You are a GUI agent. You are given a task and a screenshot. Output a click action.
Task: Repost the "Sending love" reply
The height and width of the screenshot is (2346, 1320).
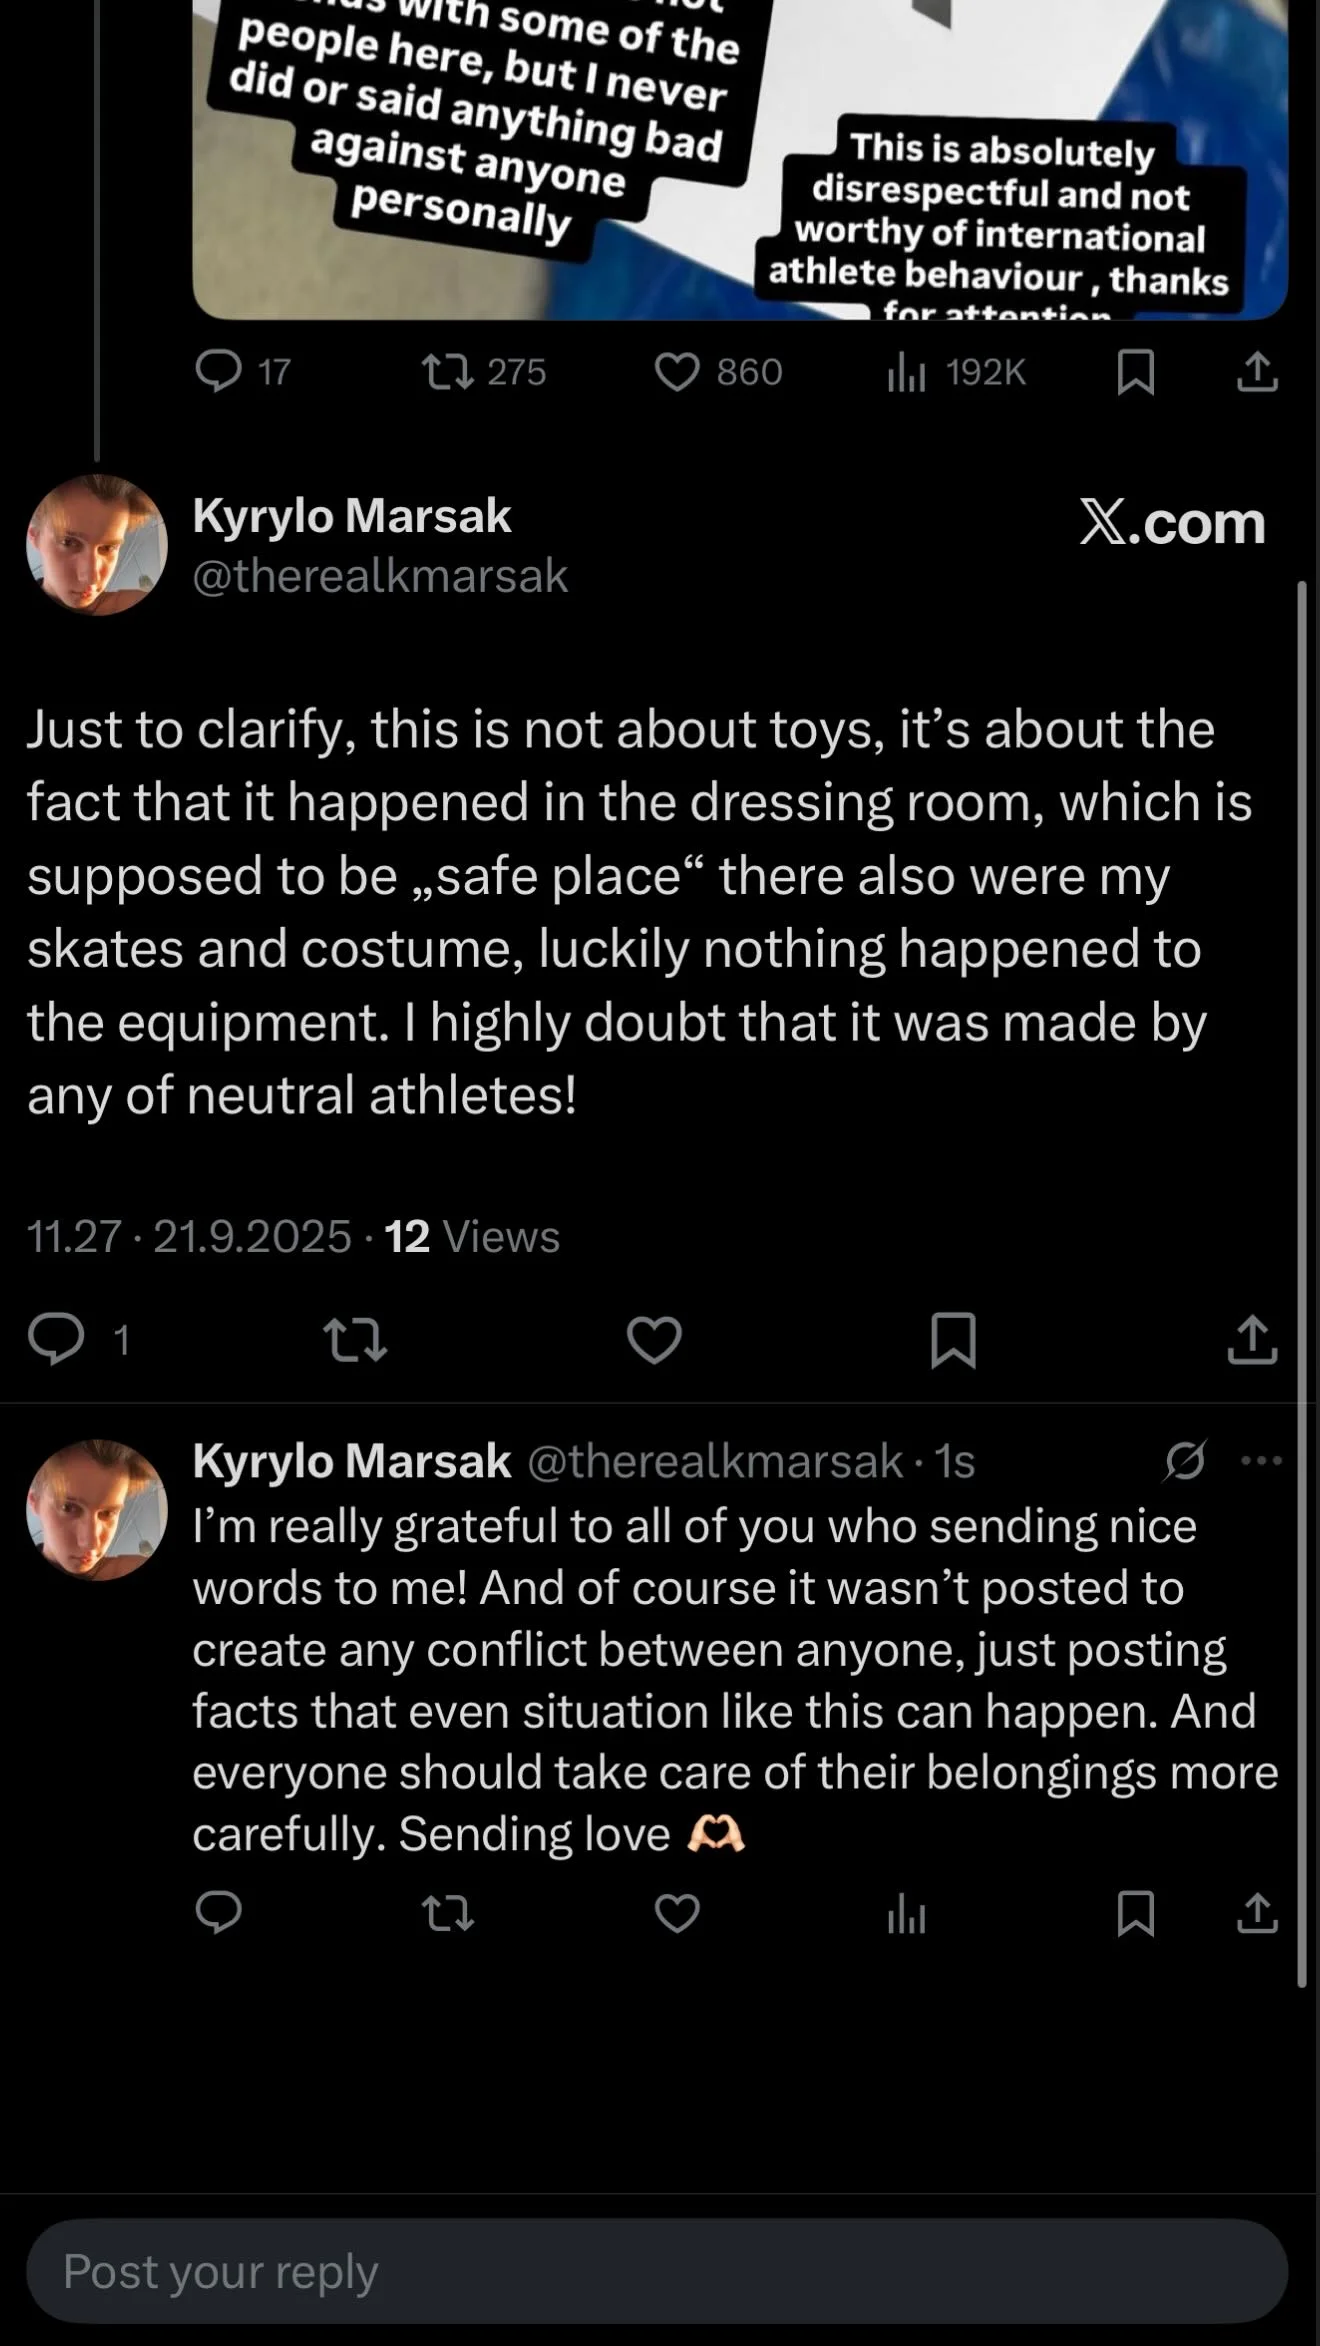click(448, 1913)
